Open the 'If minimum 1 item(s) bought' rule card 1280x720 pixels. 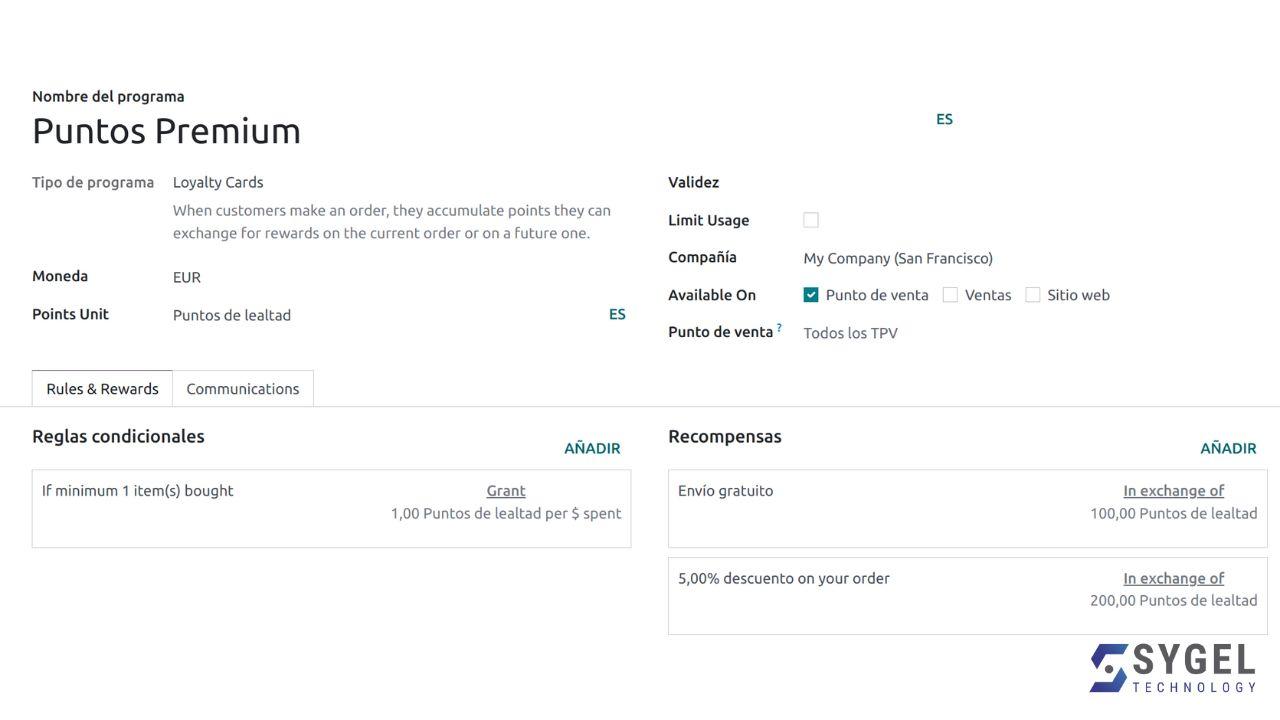coord(331,508)
